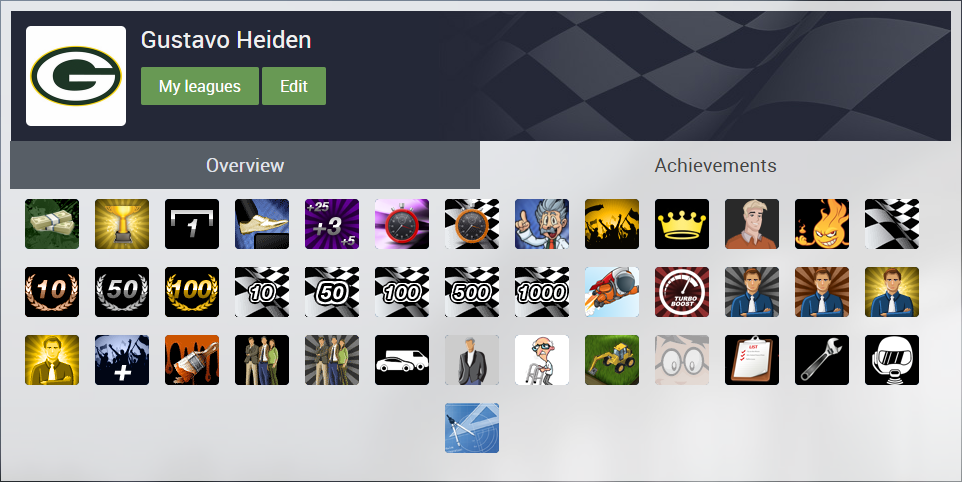
Task: Select the golden trophy achievement icon
Action: 122,224
